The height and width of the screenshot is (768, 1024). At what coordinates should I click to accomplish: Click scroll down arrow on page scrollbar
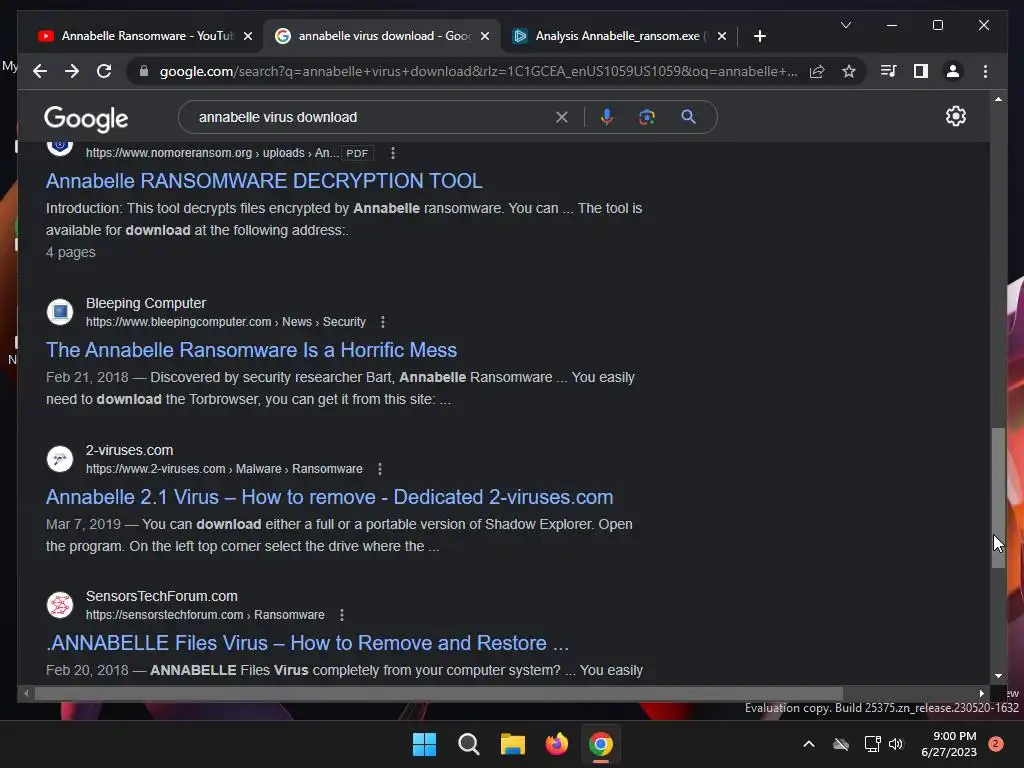[998, 676]
